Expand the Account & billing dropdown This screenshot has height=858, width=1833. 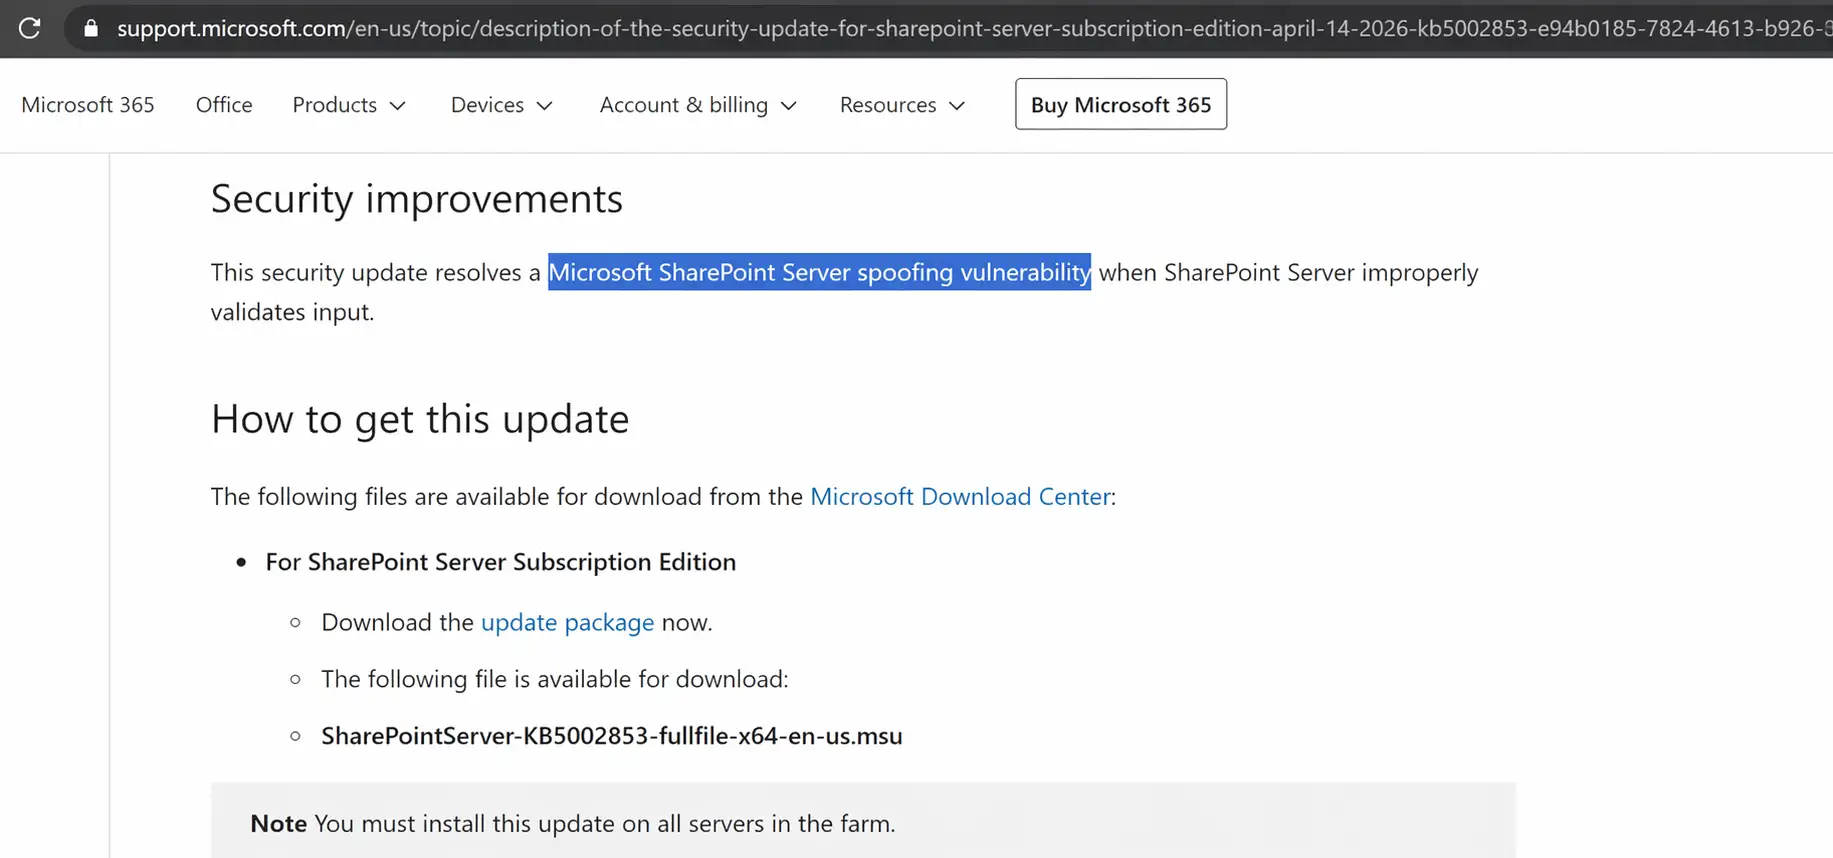[697, 105]
